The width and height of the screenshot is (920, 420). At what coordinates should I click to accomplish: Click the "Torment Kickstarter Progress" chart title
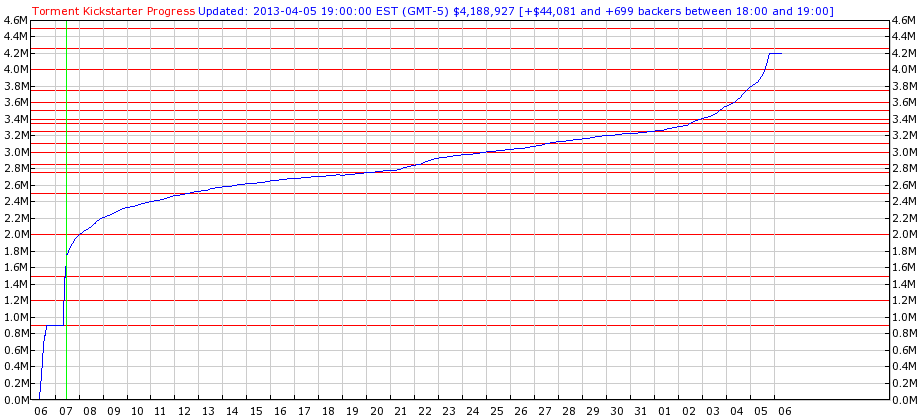pyautogui.click(x=113, y=11)
